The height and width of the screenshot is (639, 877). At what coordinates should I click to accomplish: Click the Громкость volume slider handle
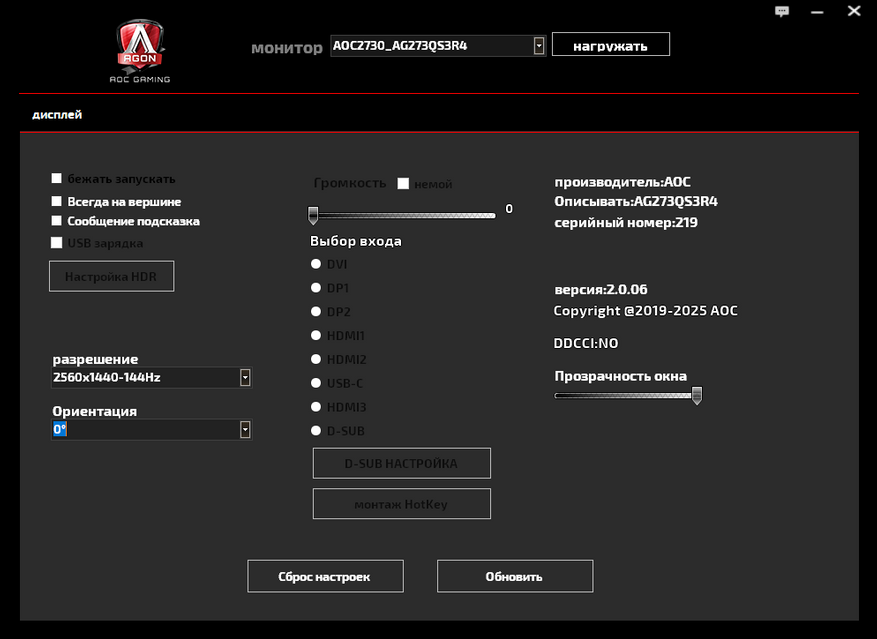pyautogui.click(x=313, y=215)
